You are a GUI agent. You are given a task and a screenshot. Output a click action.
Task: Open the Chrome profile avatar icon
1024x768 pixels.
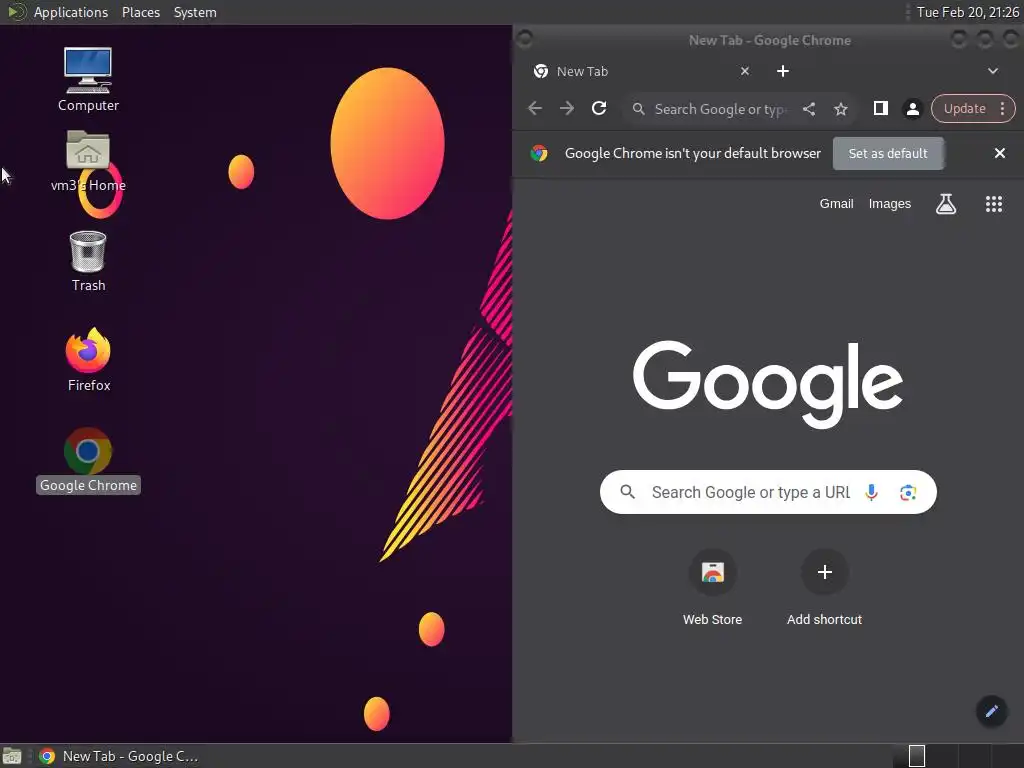(912, 109)
